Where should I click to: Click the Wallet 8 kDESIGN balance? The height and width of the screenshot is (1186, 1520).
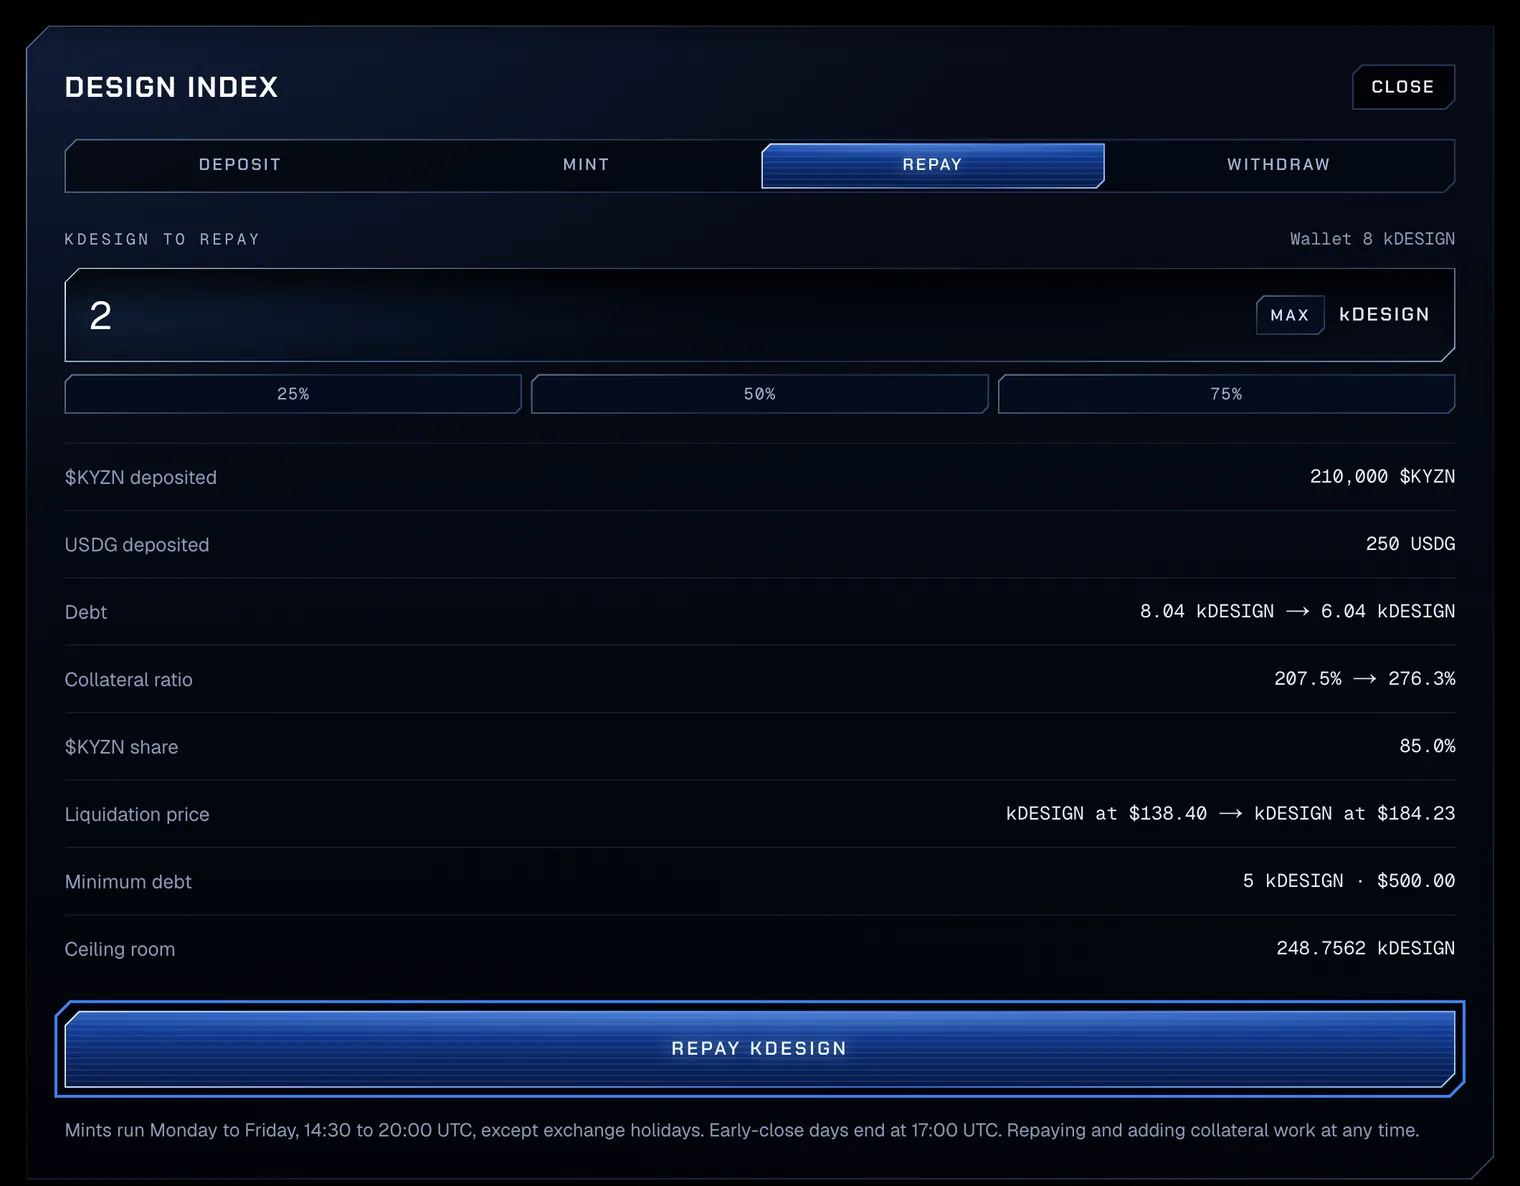click(1372, 239)
